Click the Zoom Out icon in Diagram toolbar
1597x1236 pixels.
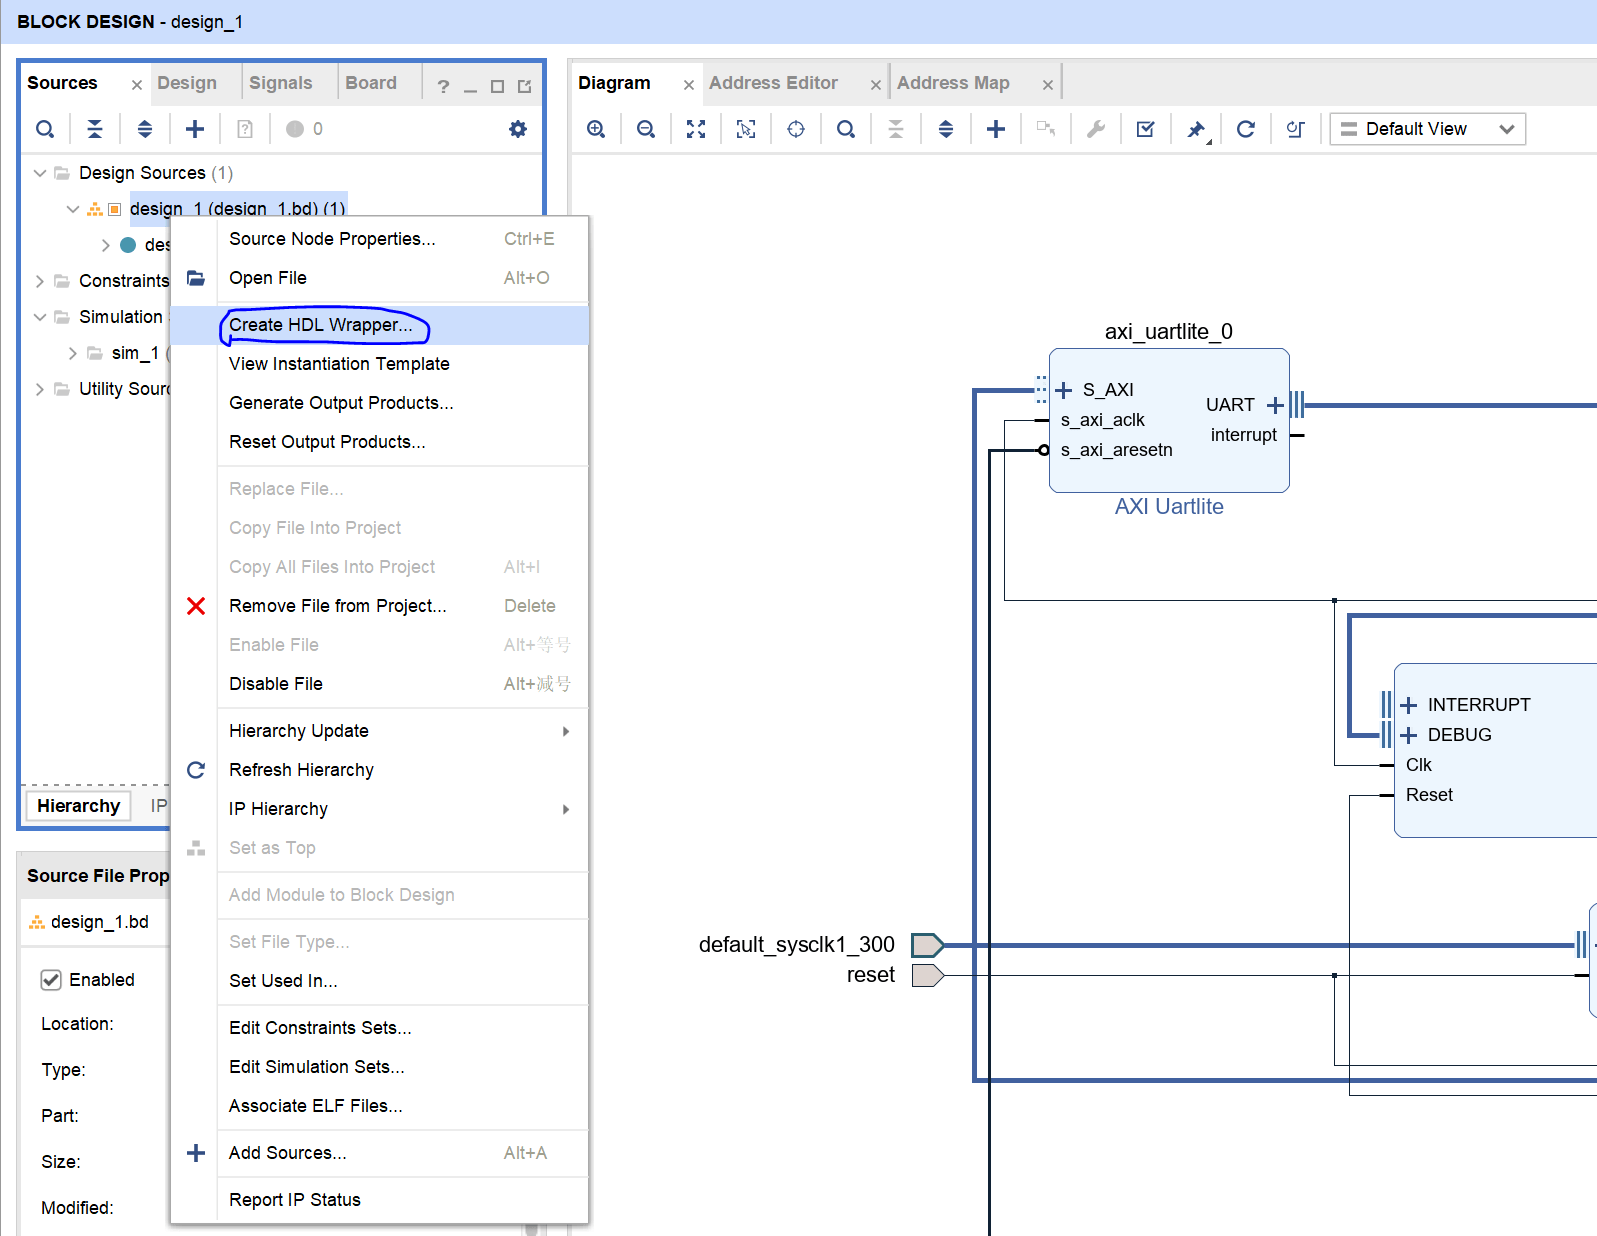click(646, 129)
